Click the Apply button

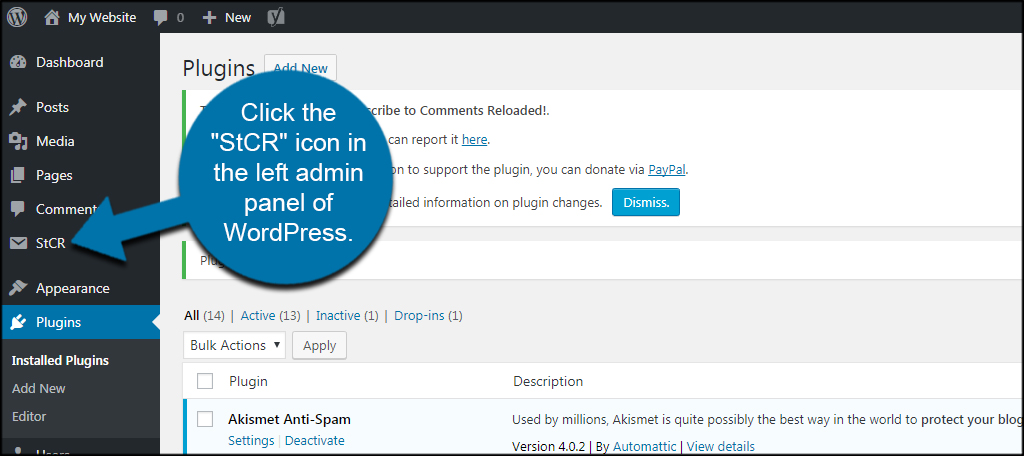pos(319,345)
